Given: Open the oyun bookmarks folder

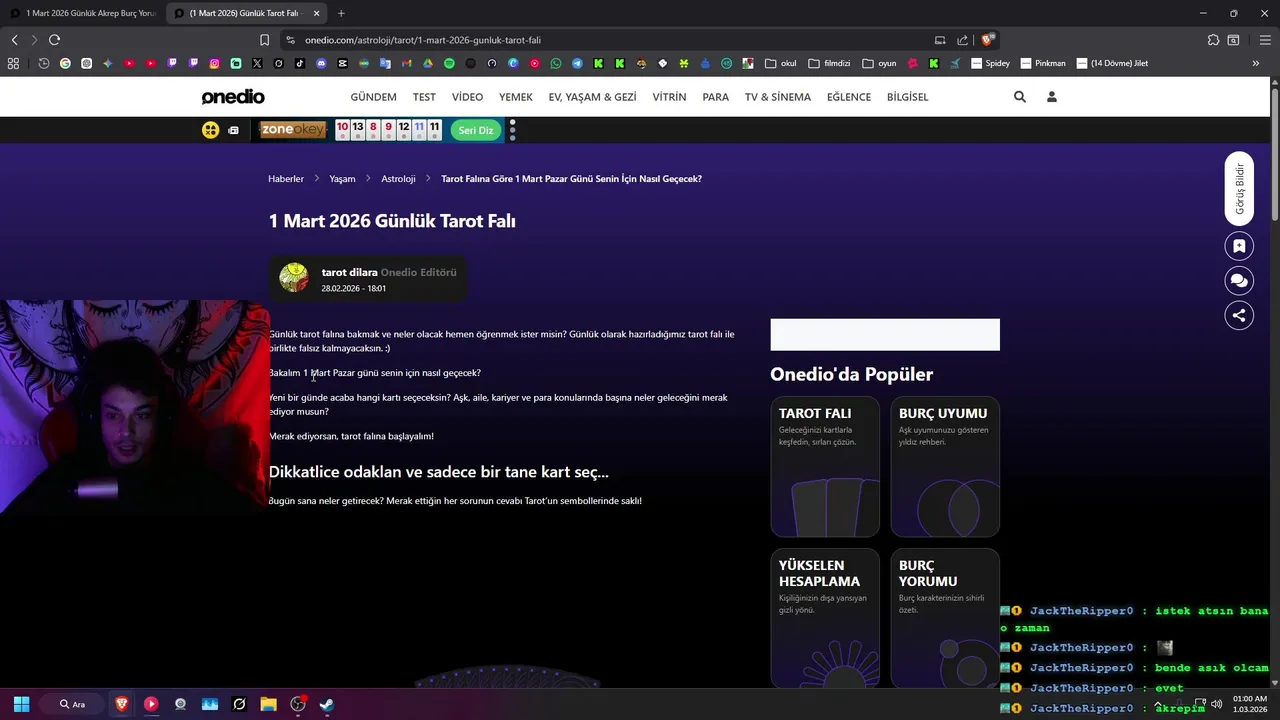Looking at the screenshot, I should (879, 63).
